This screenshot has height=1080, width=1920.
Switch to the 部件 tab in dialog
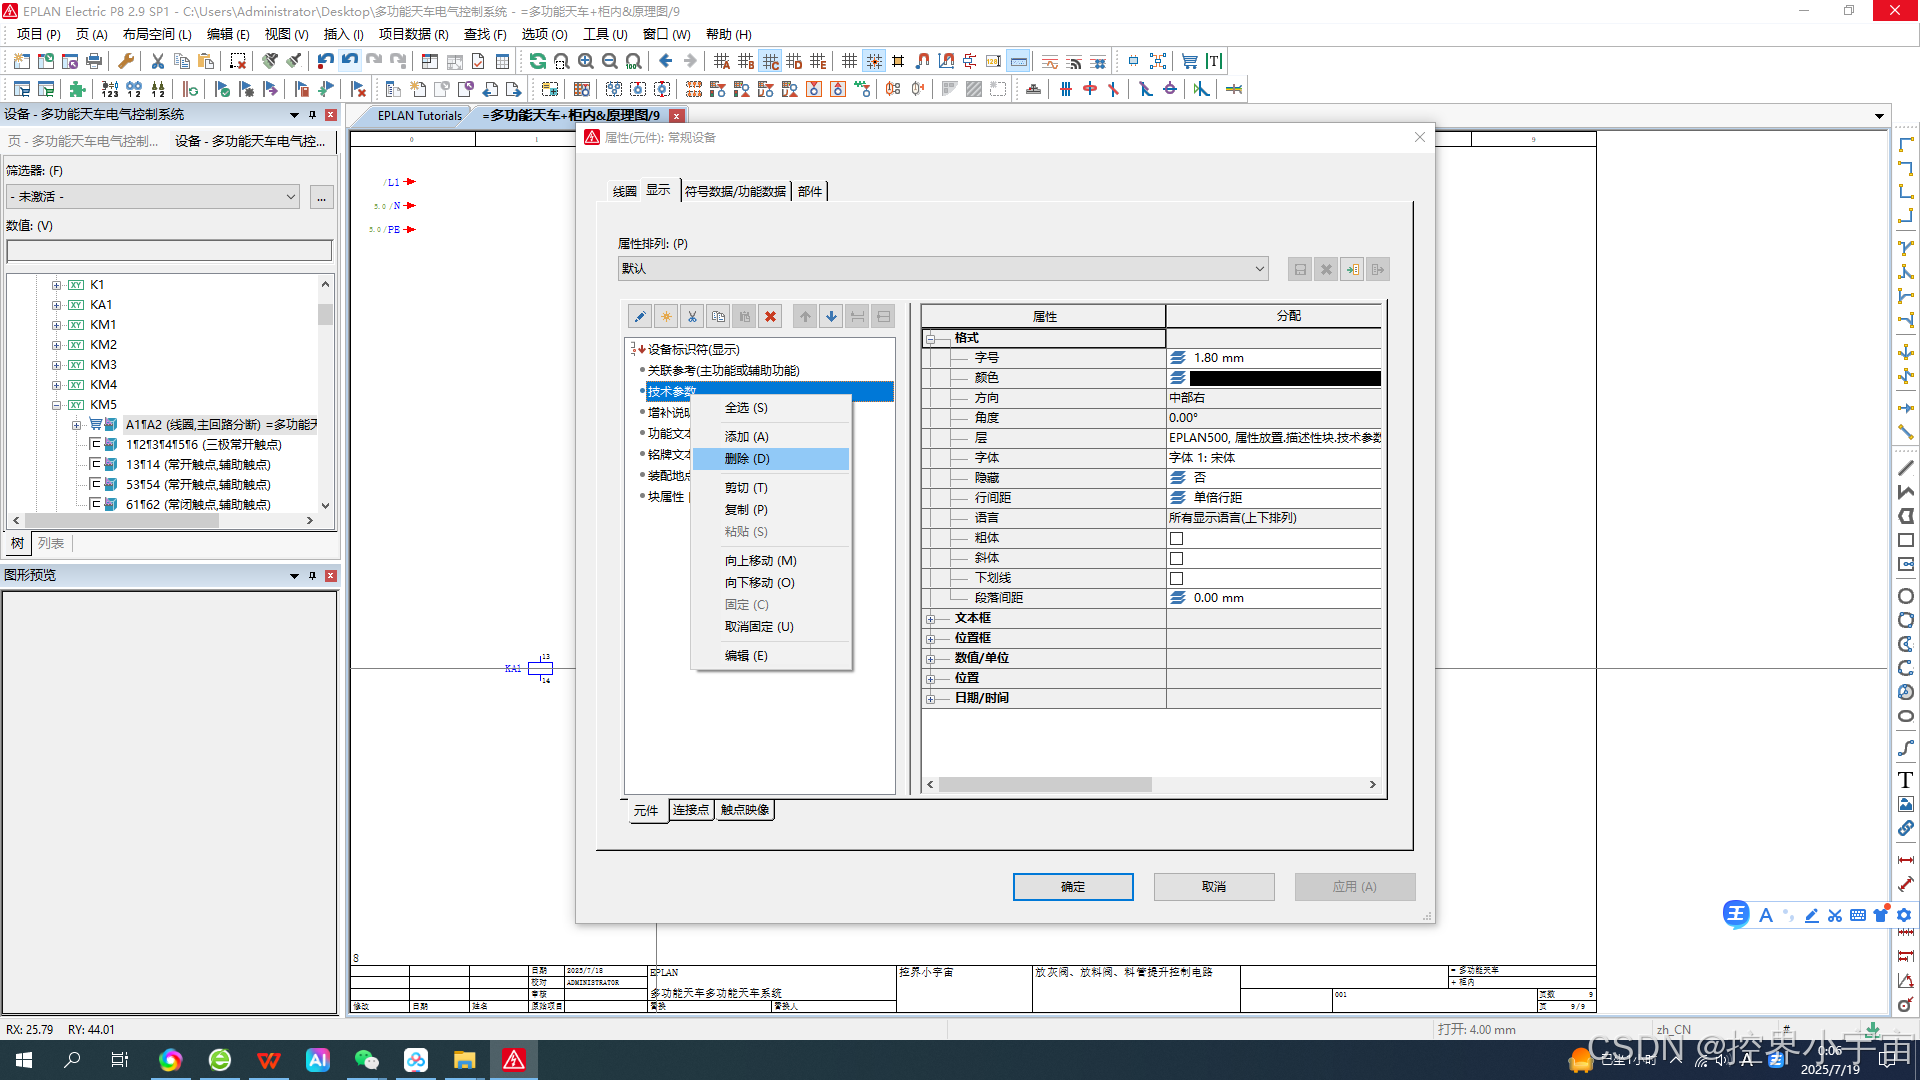[x=810, y=191]
